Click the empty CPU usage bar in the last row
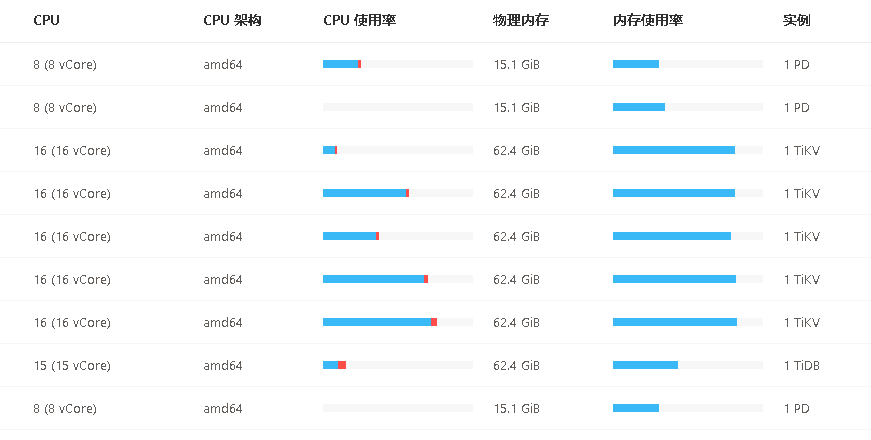 (x=397, y=408)
